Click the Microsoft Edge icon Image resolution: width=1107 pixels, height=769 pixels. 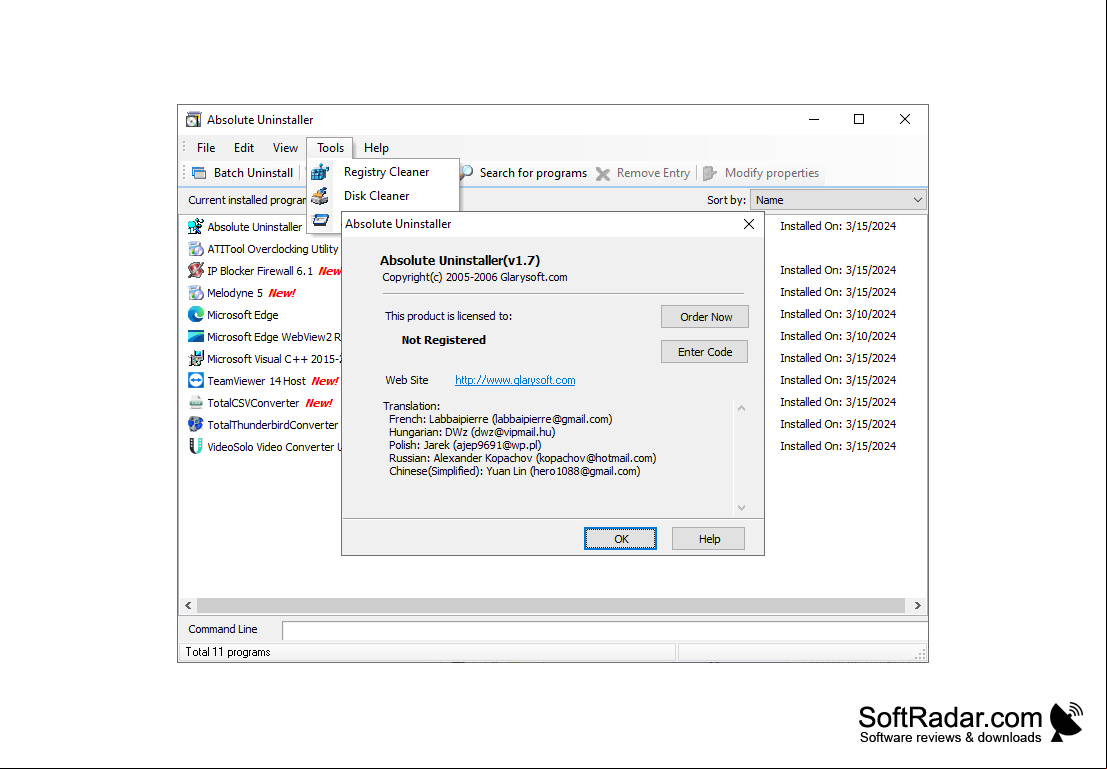pyautogui.click(x=196, y=314)
